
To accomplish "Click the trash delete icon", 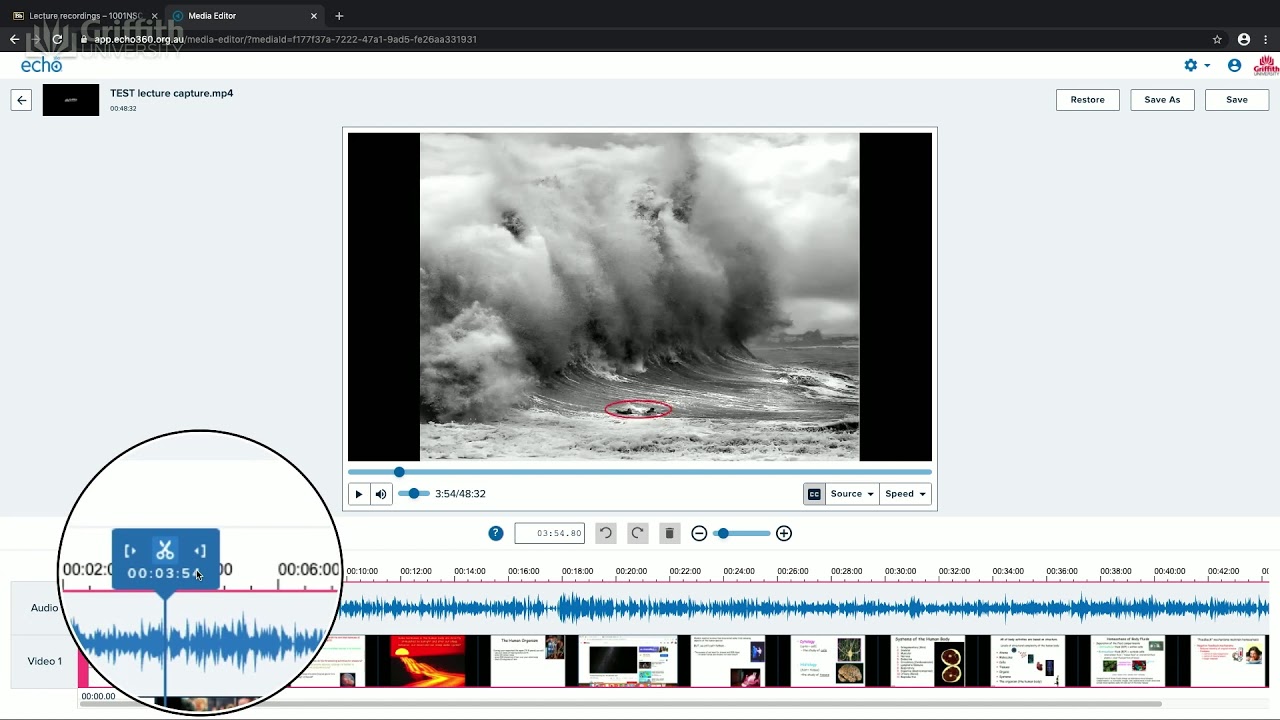I will (x=669, y=533).
